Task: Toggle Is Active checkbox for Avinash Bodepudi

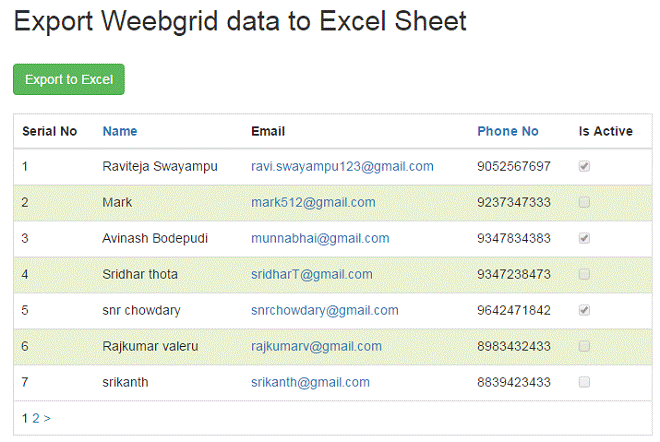Action: tap(585, 238)
